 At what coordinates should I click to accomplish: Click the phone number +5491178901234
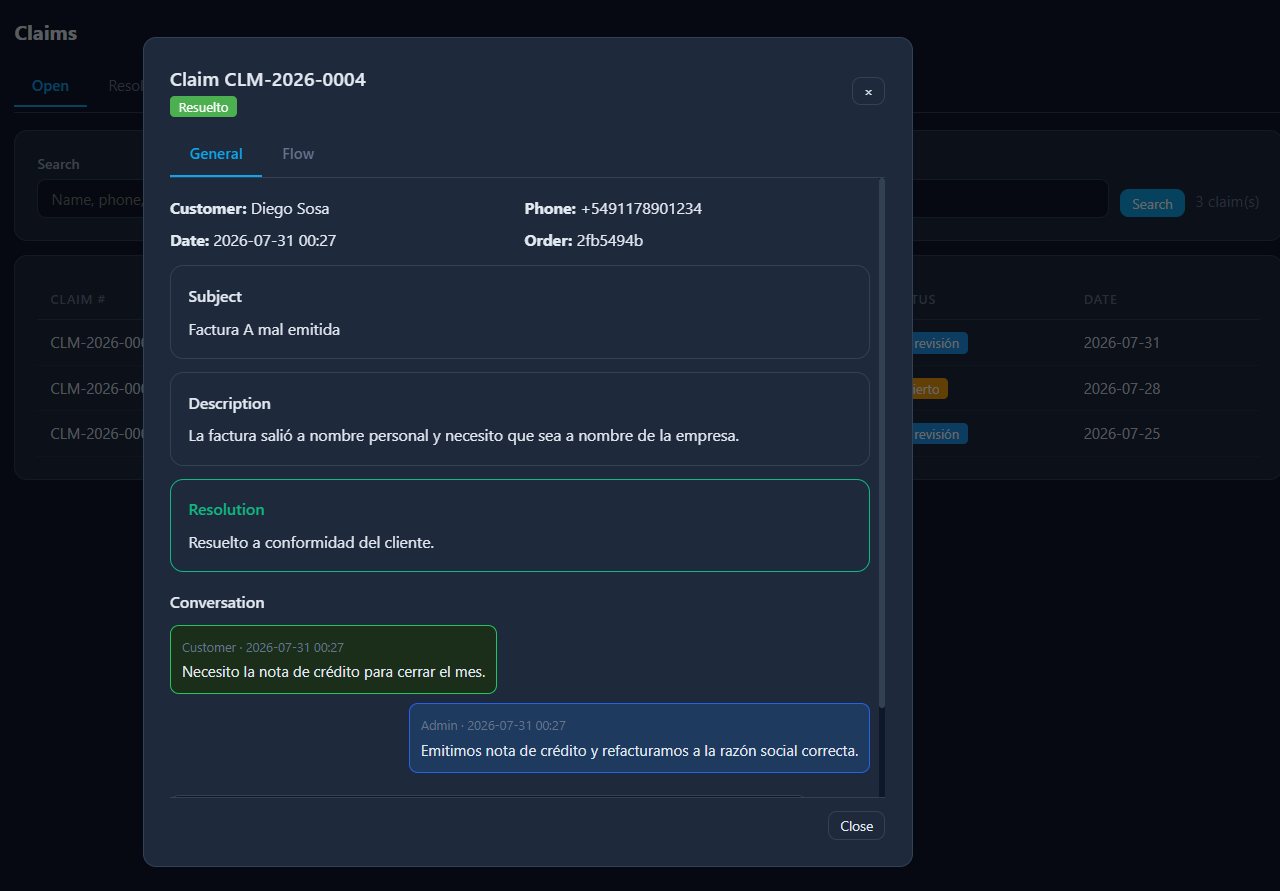641,209
